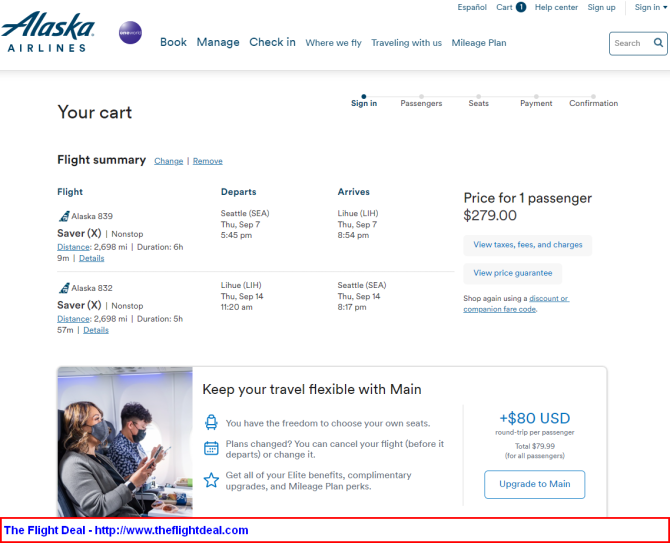Click the cart count badge
The height and width of the screenshot is (543, 670).
[x=521, y=7]
